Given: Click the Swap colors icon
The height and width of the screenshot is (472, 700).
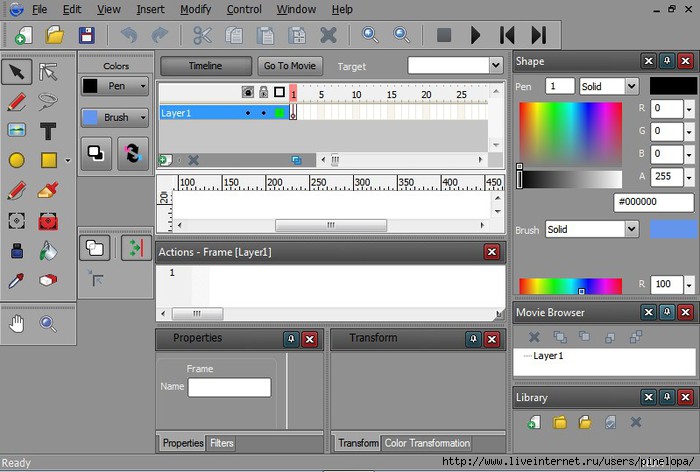Looking at the screenshot, I should point(132,153).
